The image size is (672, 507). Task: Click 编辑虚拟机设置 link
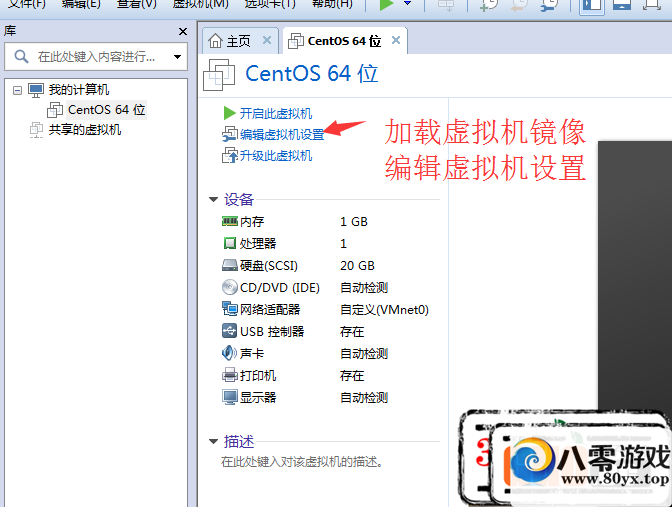click(282, 135)
